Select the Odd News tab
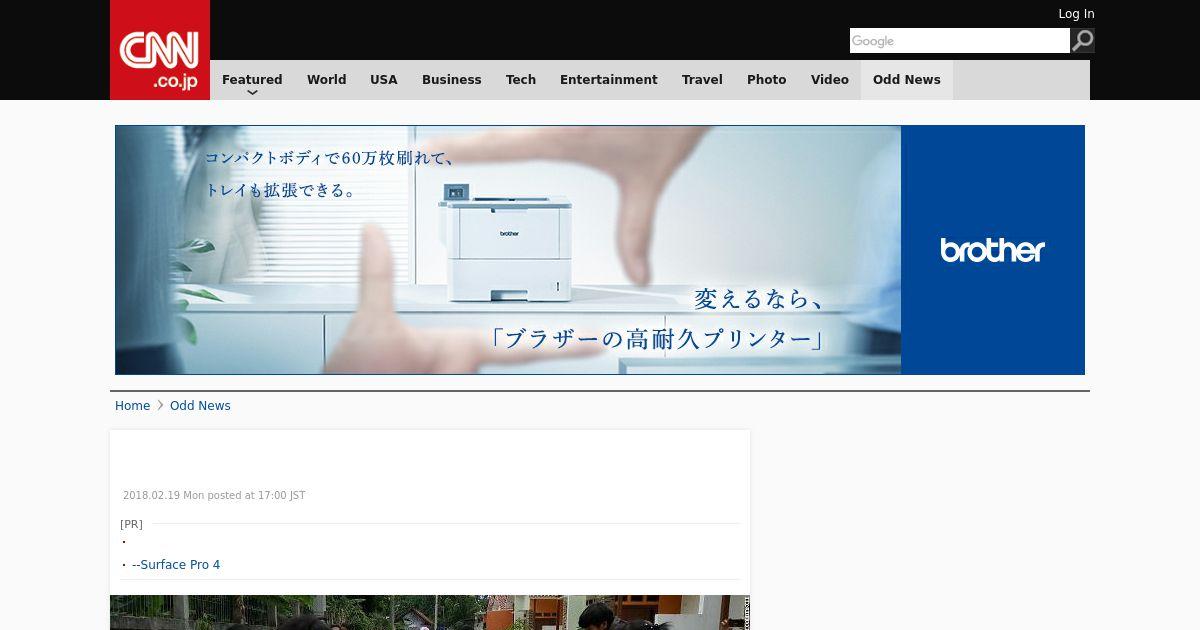The width and height of the screenshot is (1200, 630). [x=907, y=80]
